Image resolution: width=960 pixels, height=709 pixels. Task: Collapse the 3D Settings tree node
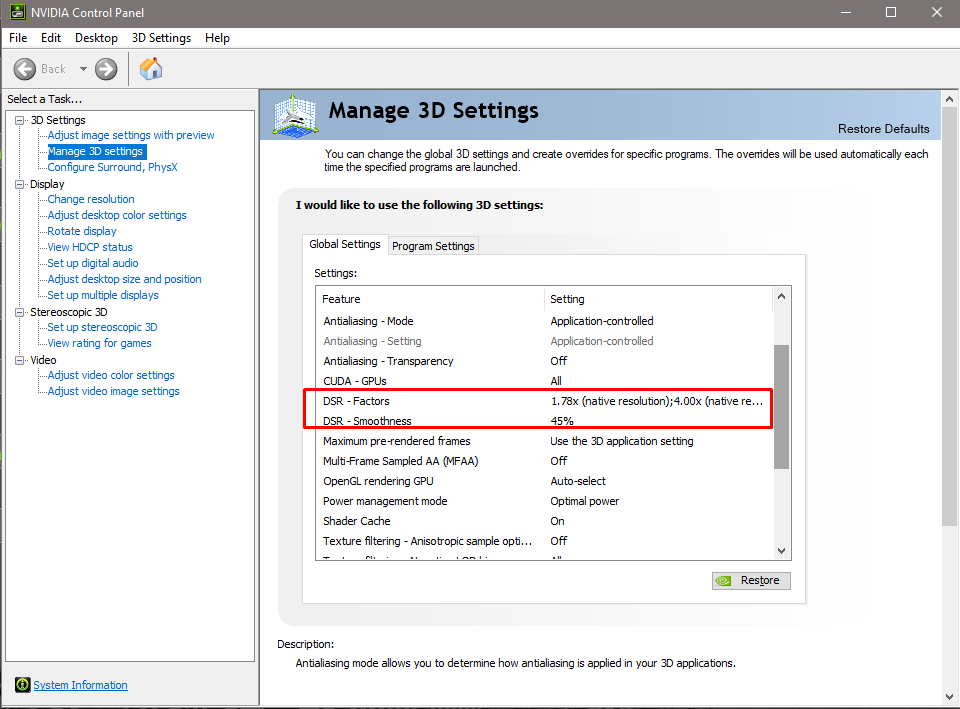pos(20,120)
